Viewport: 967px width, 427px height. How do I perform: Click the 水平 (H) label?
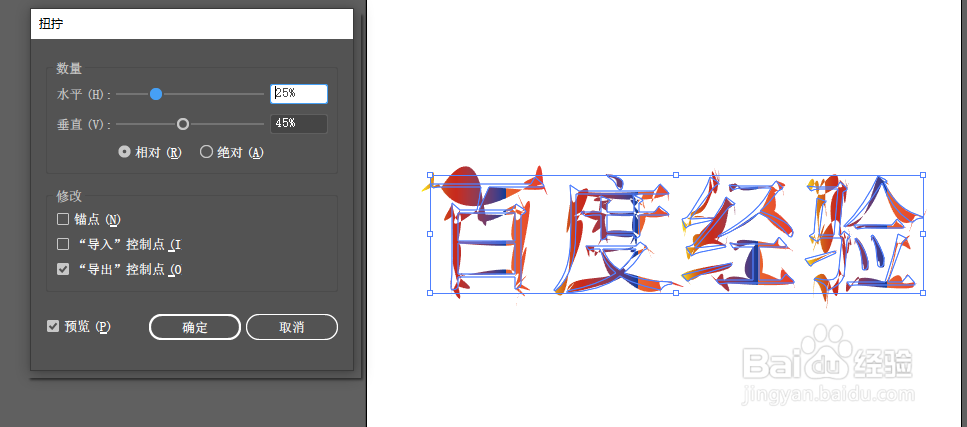[84, 94]
